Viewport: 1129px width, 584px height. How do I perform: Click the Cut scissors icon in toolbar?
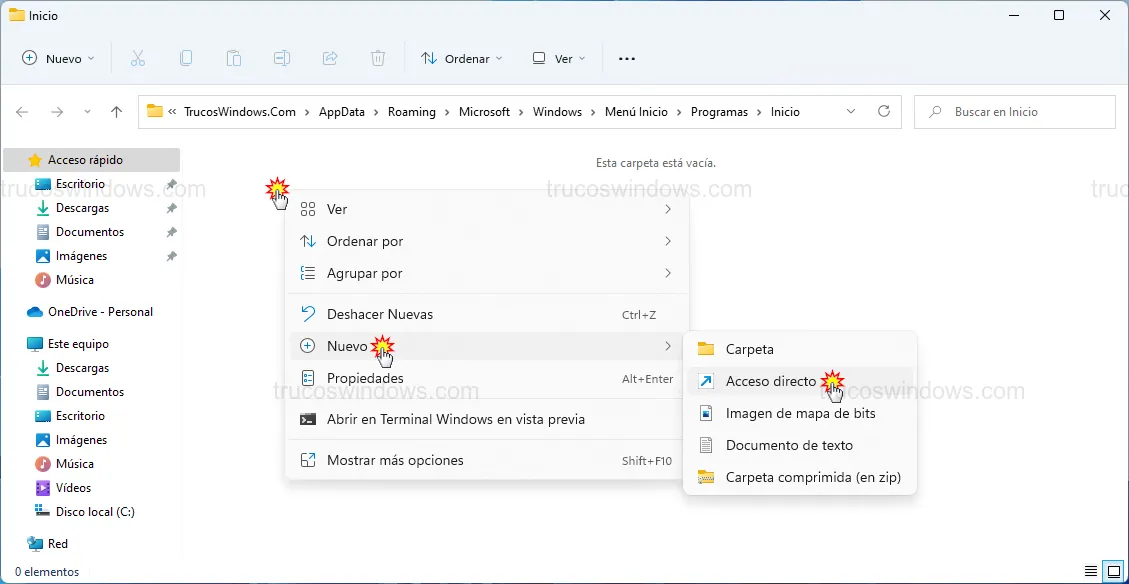pyautogui.click(x=138, y=59)
